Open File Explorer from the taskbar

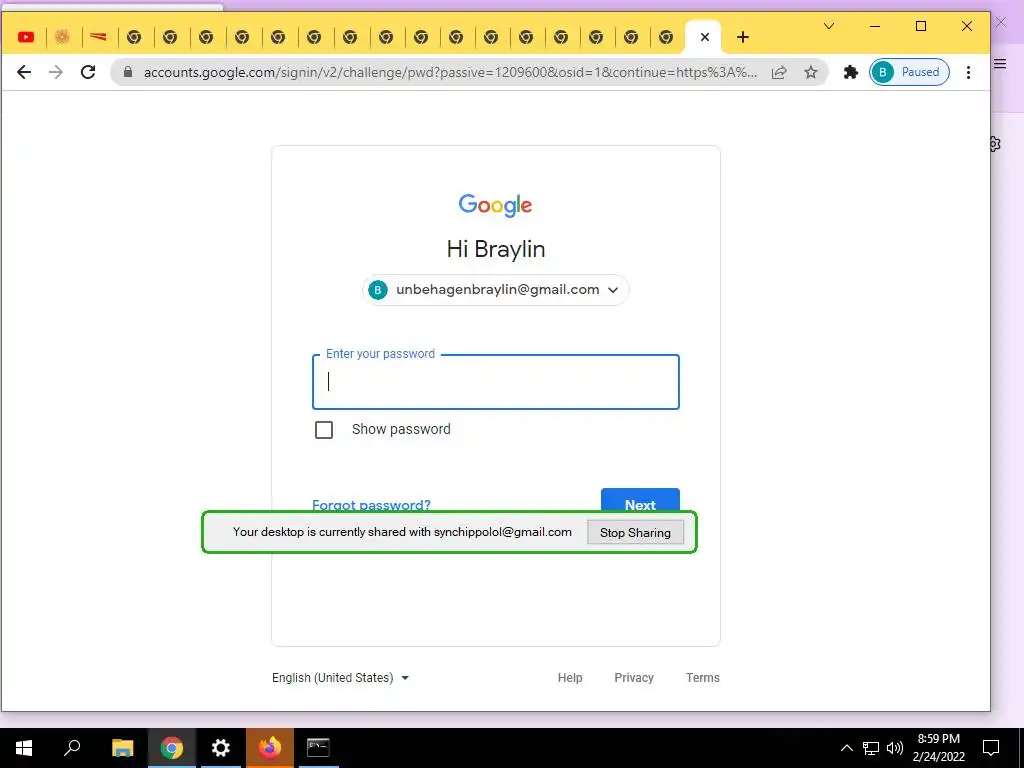coord(122,748)
